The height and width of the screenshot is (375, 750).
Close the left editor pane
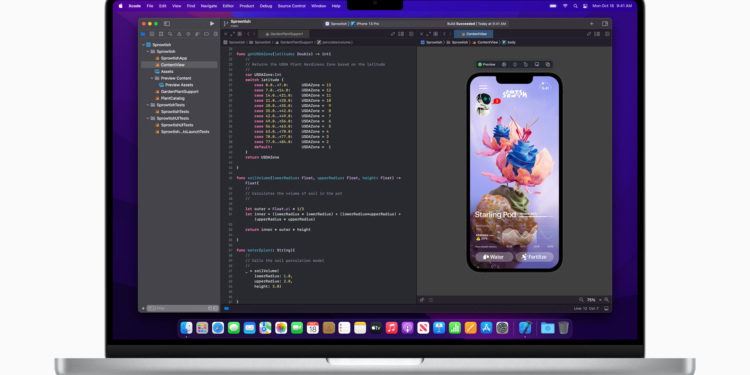tap(226, 34)
